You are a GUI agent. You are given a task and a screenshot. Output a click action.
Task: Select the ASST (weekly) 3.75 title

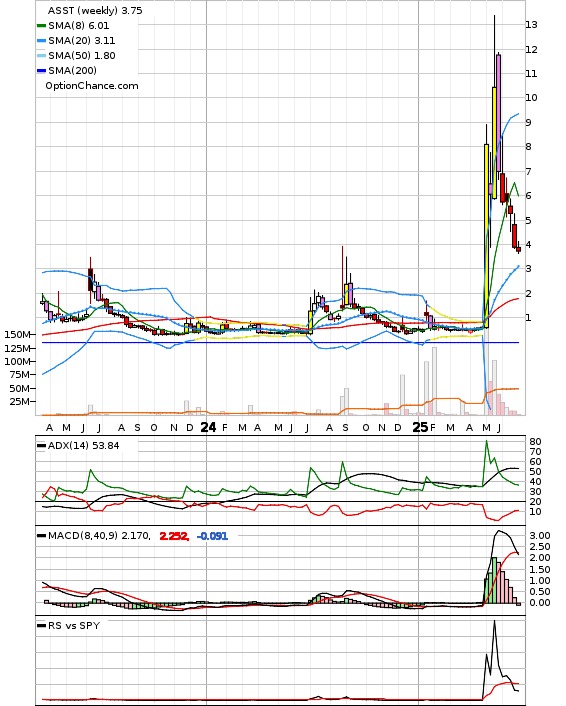click(x=95, y=10)
